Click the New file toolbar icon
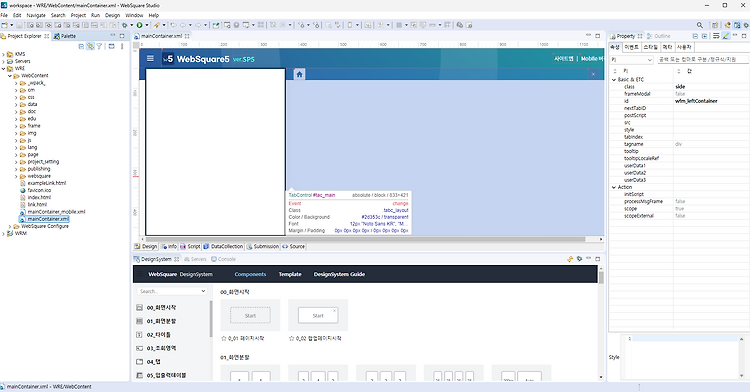 [4, 25]
